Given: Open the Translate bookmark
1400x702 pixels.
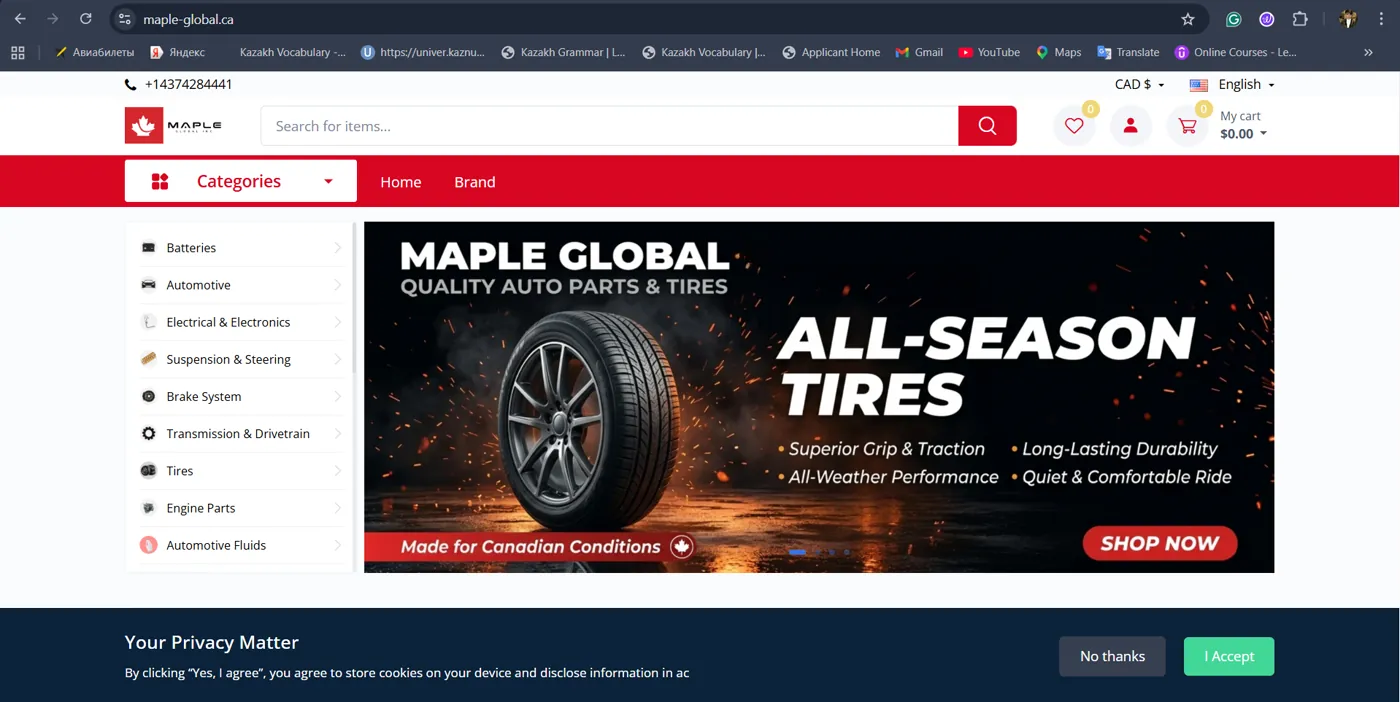Looking at the screenshot, I should [1128, 52].
